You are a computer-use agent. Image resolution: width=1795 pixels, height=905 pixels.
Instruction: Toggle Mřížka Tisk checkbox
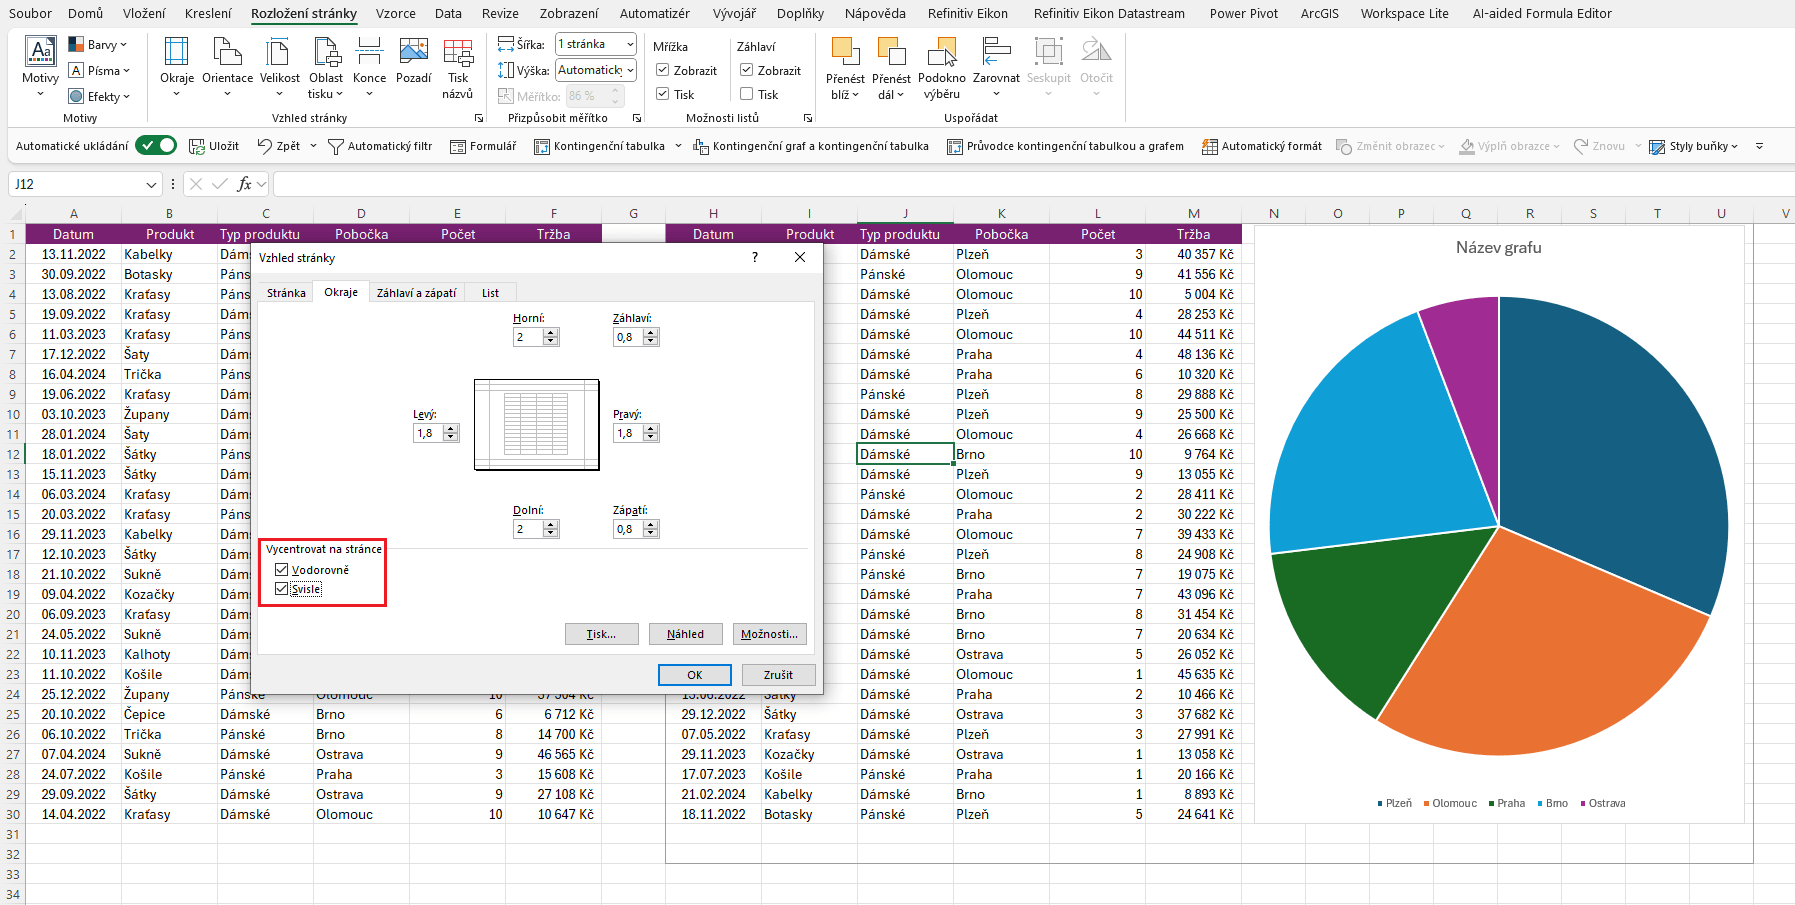pos(662,94)
